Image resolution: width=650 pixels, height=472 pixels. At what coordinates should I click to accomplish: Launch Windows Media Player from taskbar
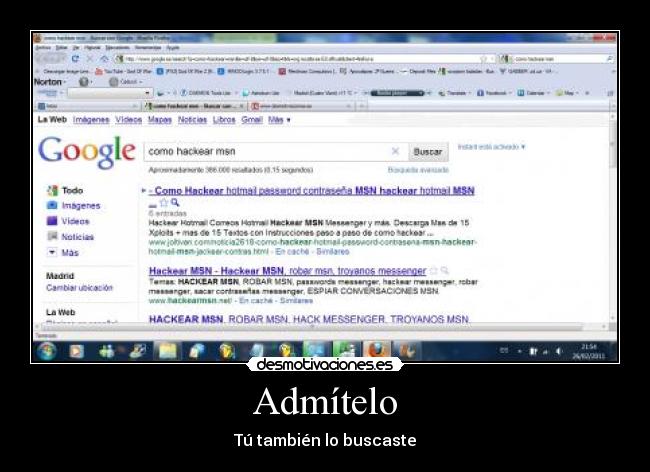pos(76,351)
